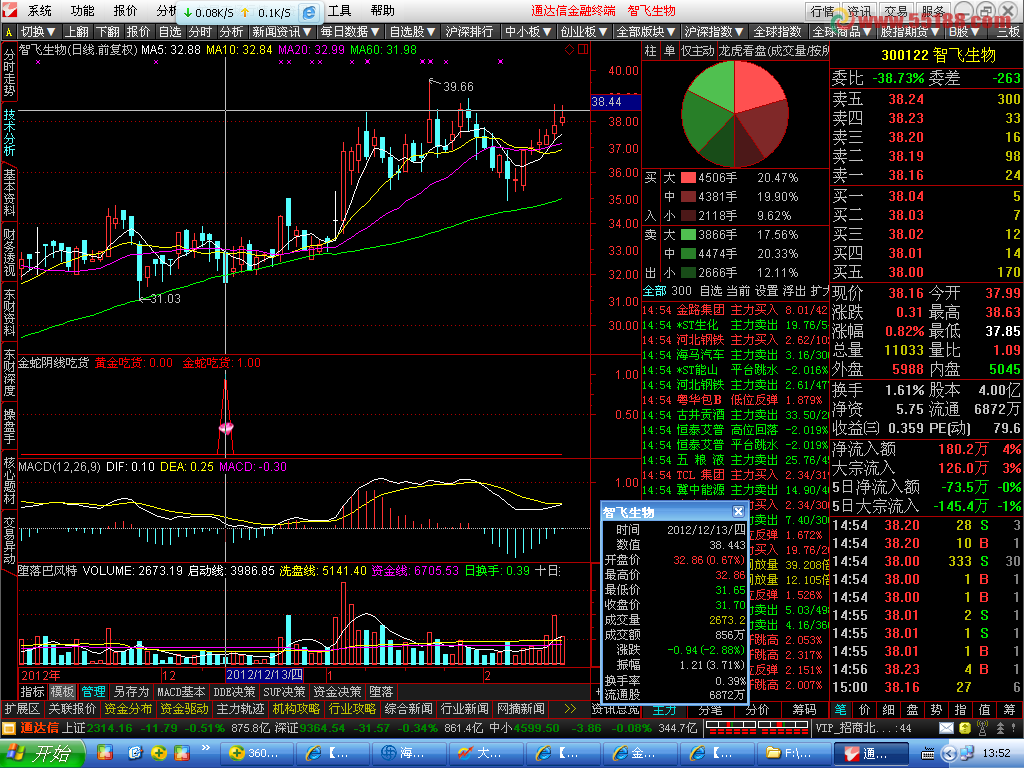Click the yellow 'A' icon in toolbar
The width and height of the screenshot is (1024, 768).
[8, 31]
